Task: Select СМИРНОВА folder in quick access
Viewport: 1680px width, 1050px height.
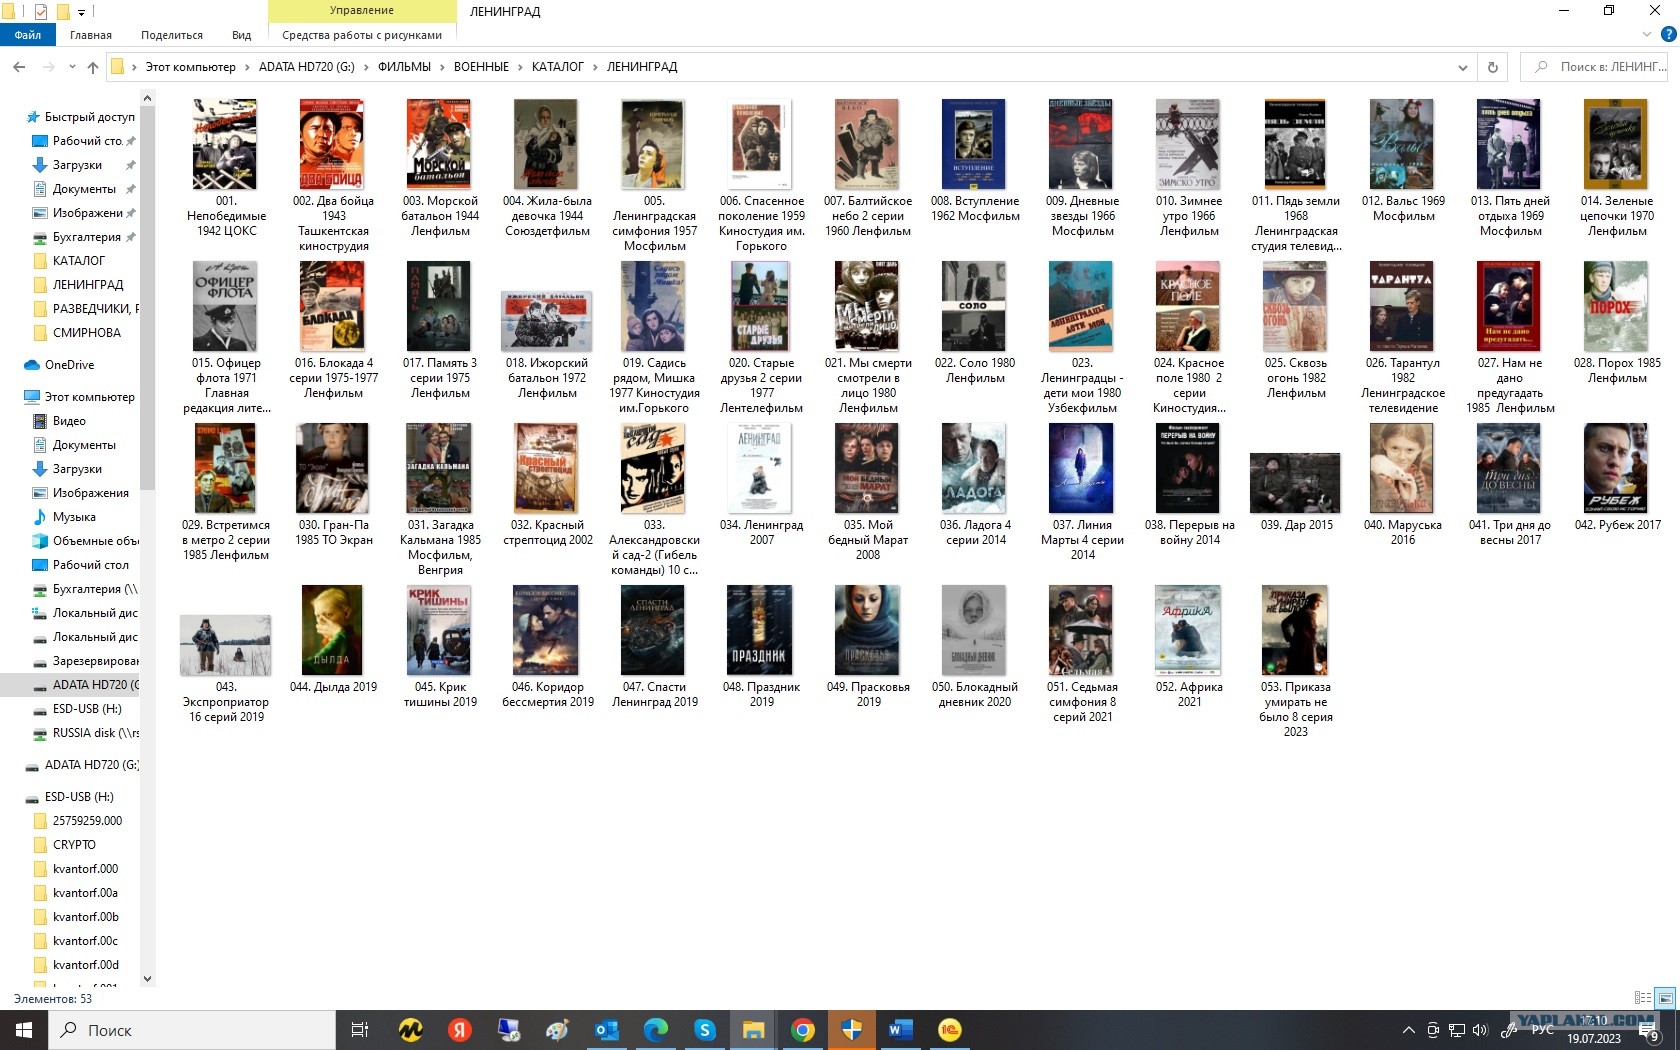Action: pos(86,333)
